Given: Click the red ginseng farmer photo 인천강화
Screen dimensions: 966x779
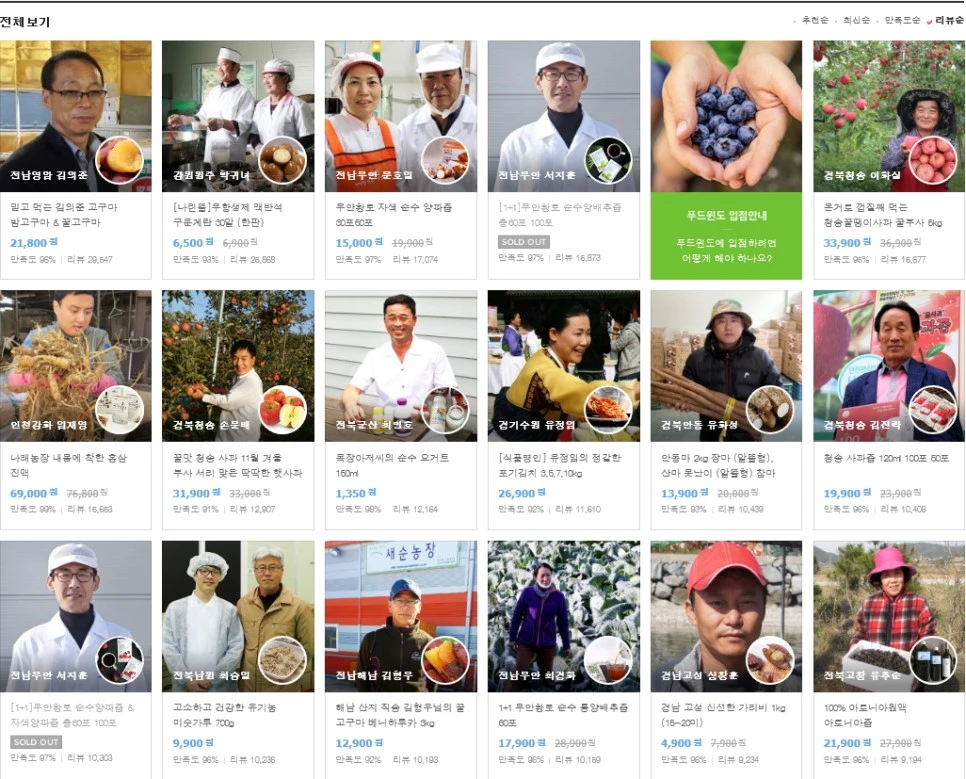Looking at the screenshot, I should pos(75,366).
